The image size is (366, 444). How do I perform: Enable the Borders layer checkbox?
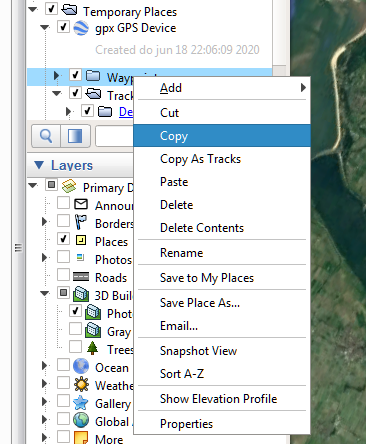63,221
